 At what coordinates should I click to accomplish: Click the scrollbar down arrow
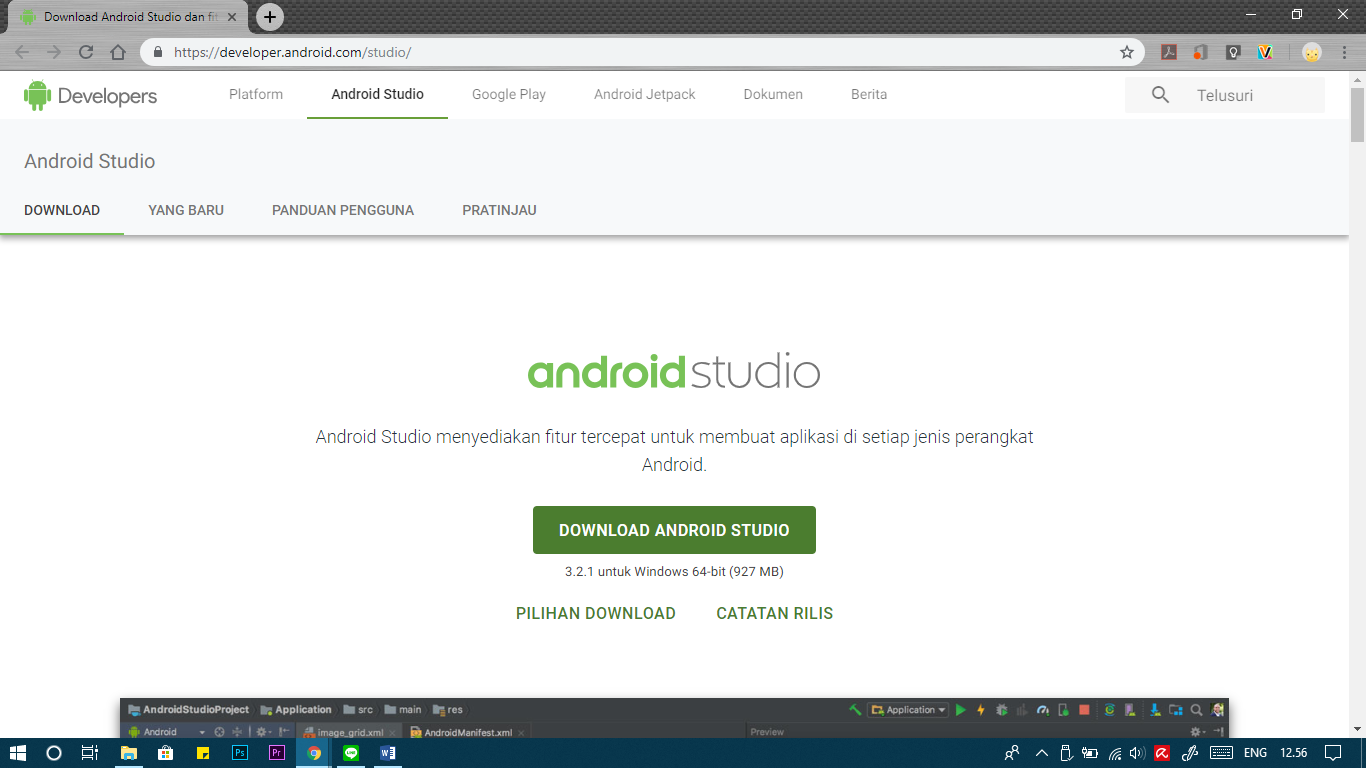pyautogui.click(x=1357, y=729)
